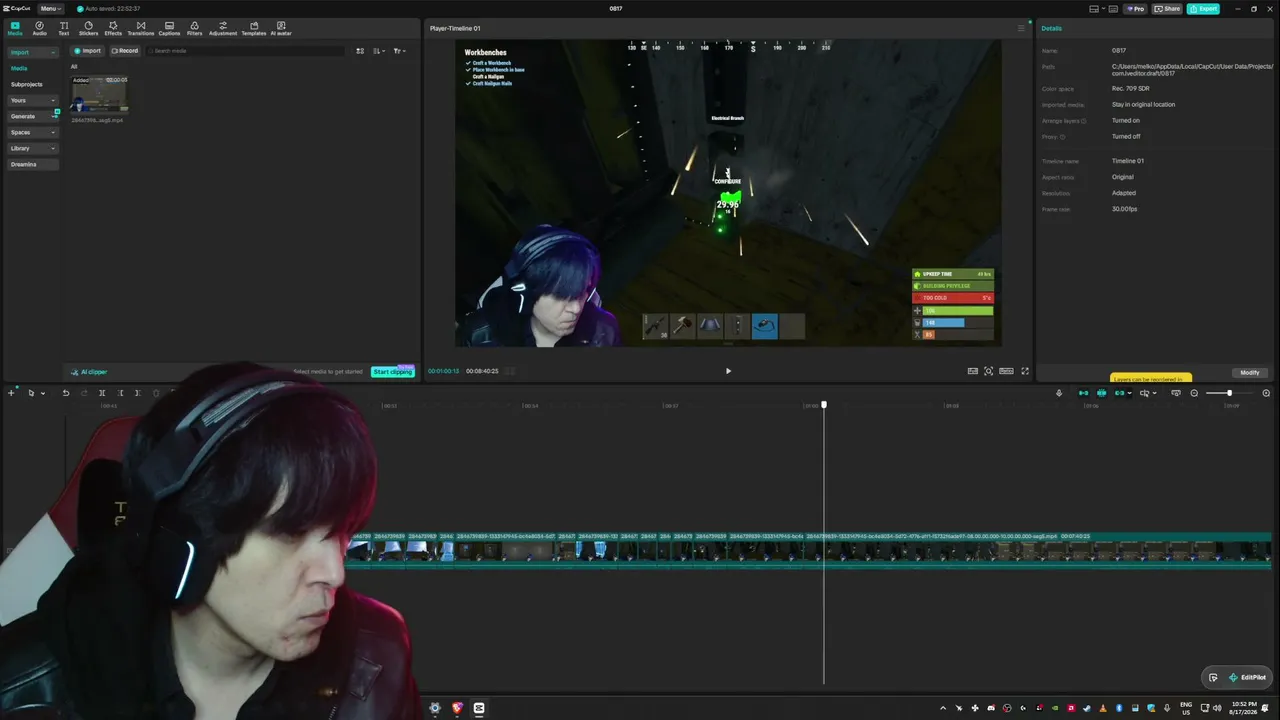
Task: Click the Split tool in the timeline toolbar
Action: pos(102,393)
